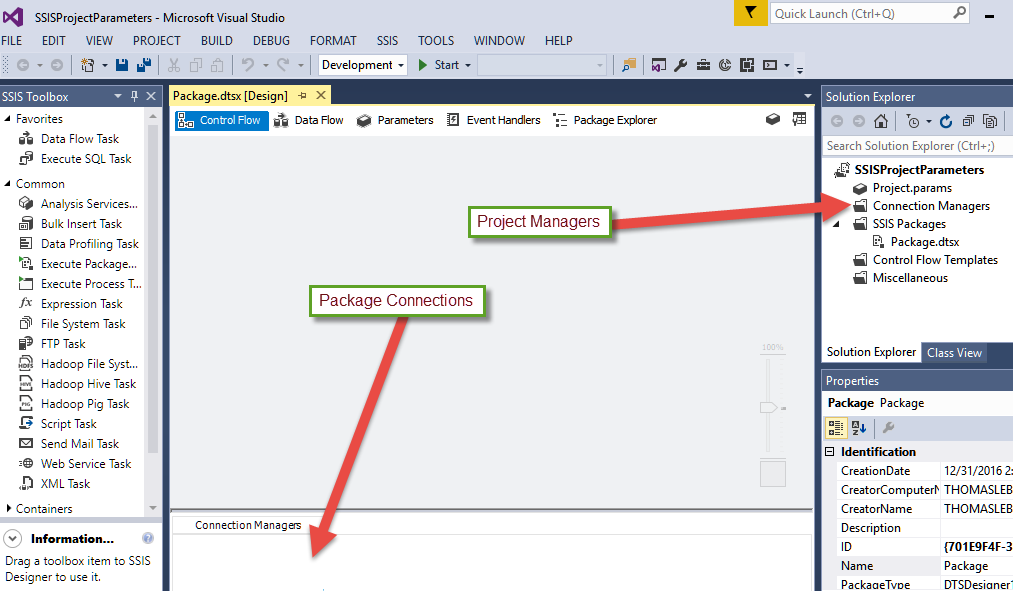This screenshot has width=1013, height=591.
Task: Open the PROJECT menu
Action: pos(156,41)
